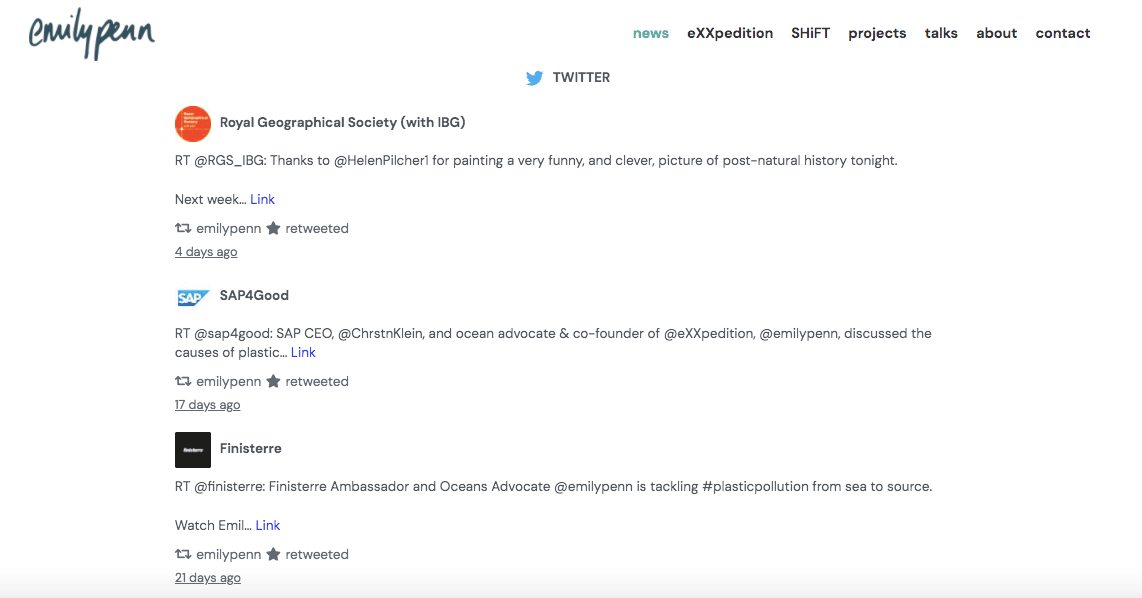Click the retweet icon on the RGS tweet
Image resolution: width=1142 pixels, height=598 pixels.
pyautogui.click(x=183, y=228)
